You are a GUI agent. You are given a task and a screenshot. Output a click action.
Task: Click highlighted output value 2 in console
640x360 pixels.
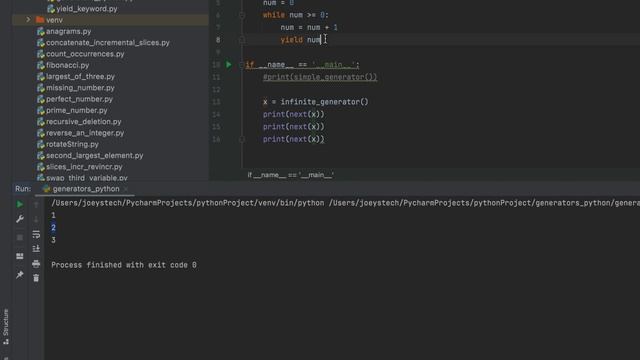click(53, 227)
